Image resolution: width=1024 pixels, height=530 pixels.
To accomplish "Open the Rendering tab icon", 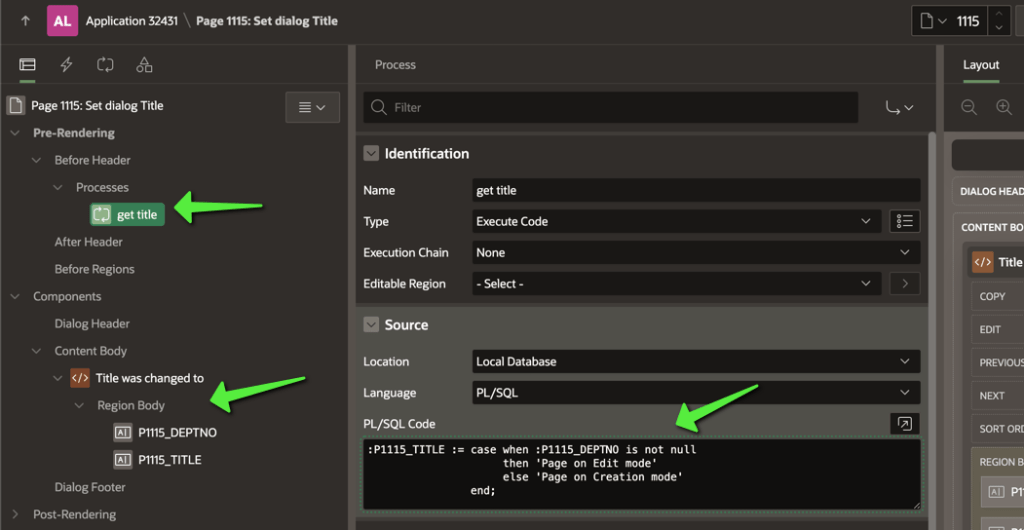I will pos(27,65).
